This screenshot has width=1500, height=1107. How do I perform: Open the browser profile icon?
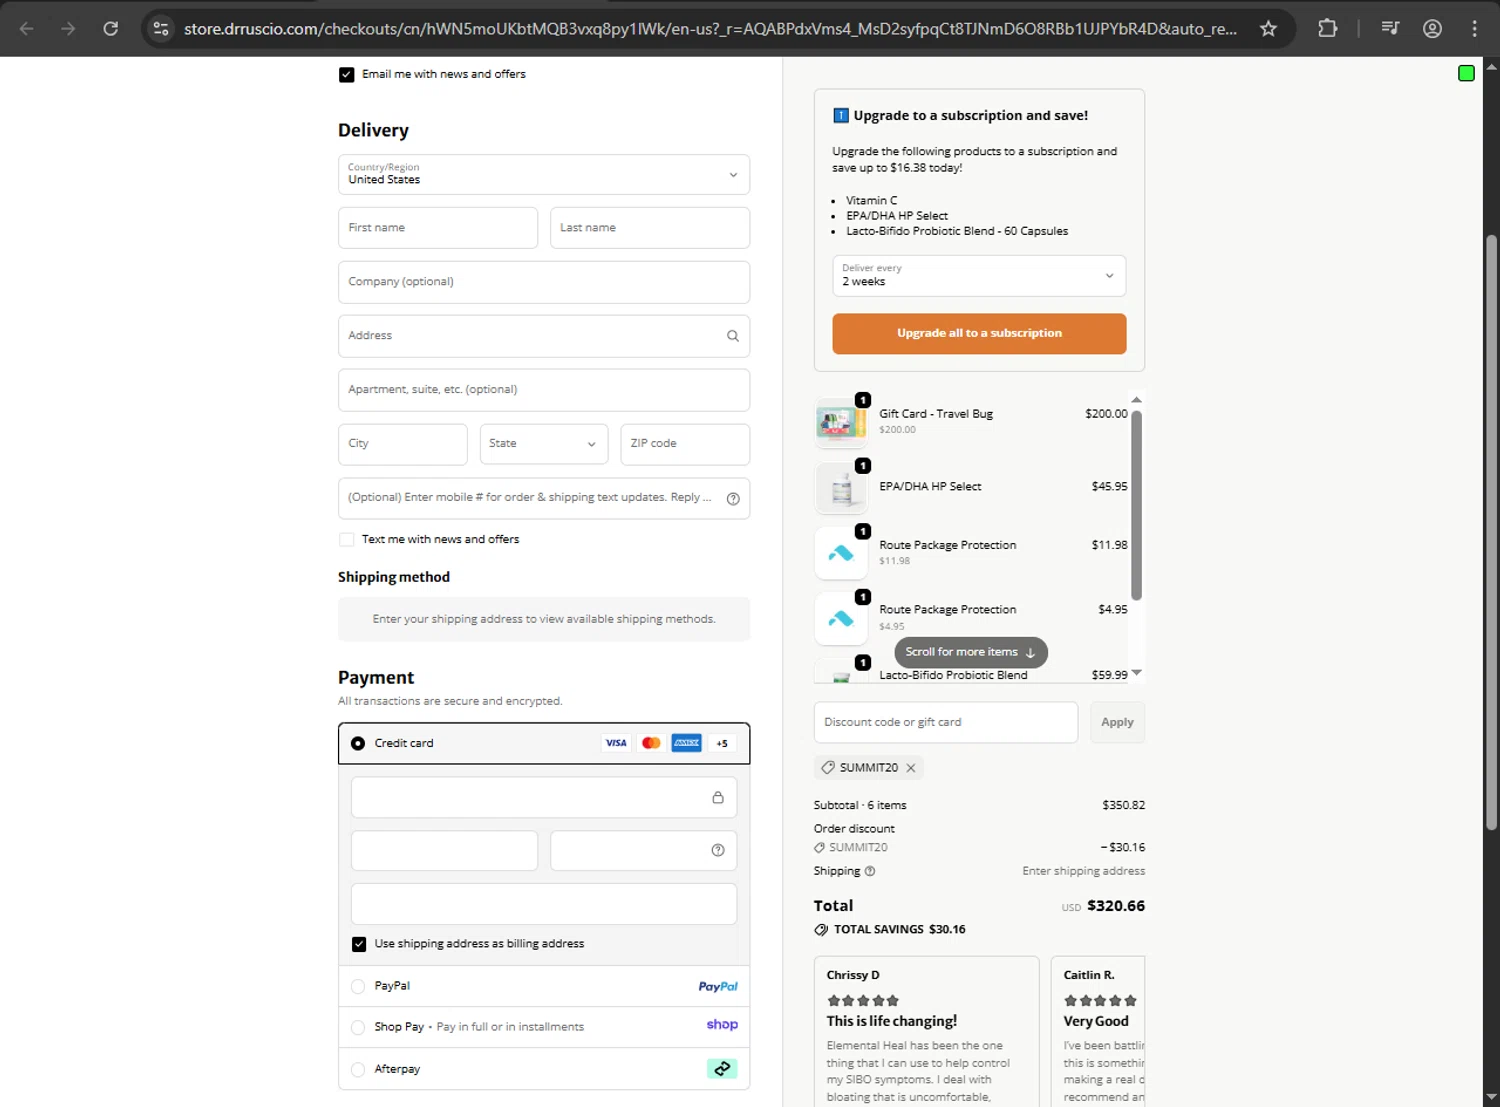[1432, 29]
